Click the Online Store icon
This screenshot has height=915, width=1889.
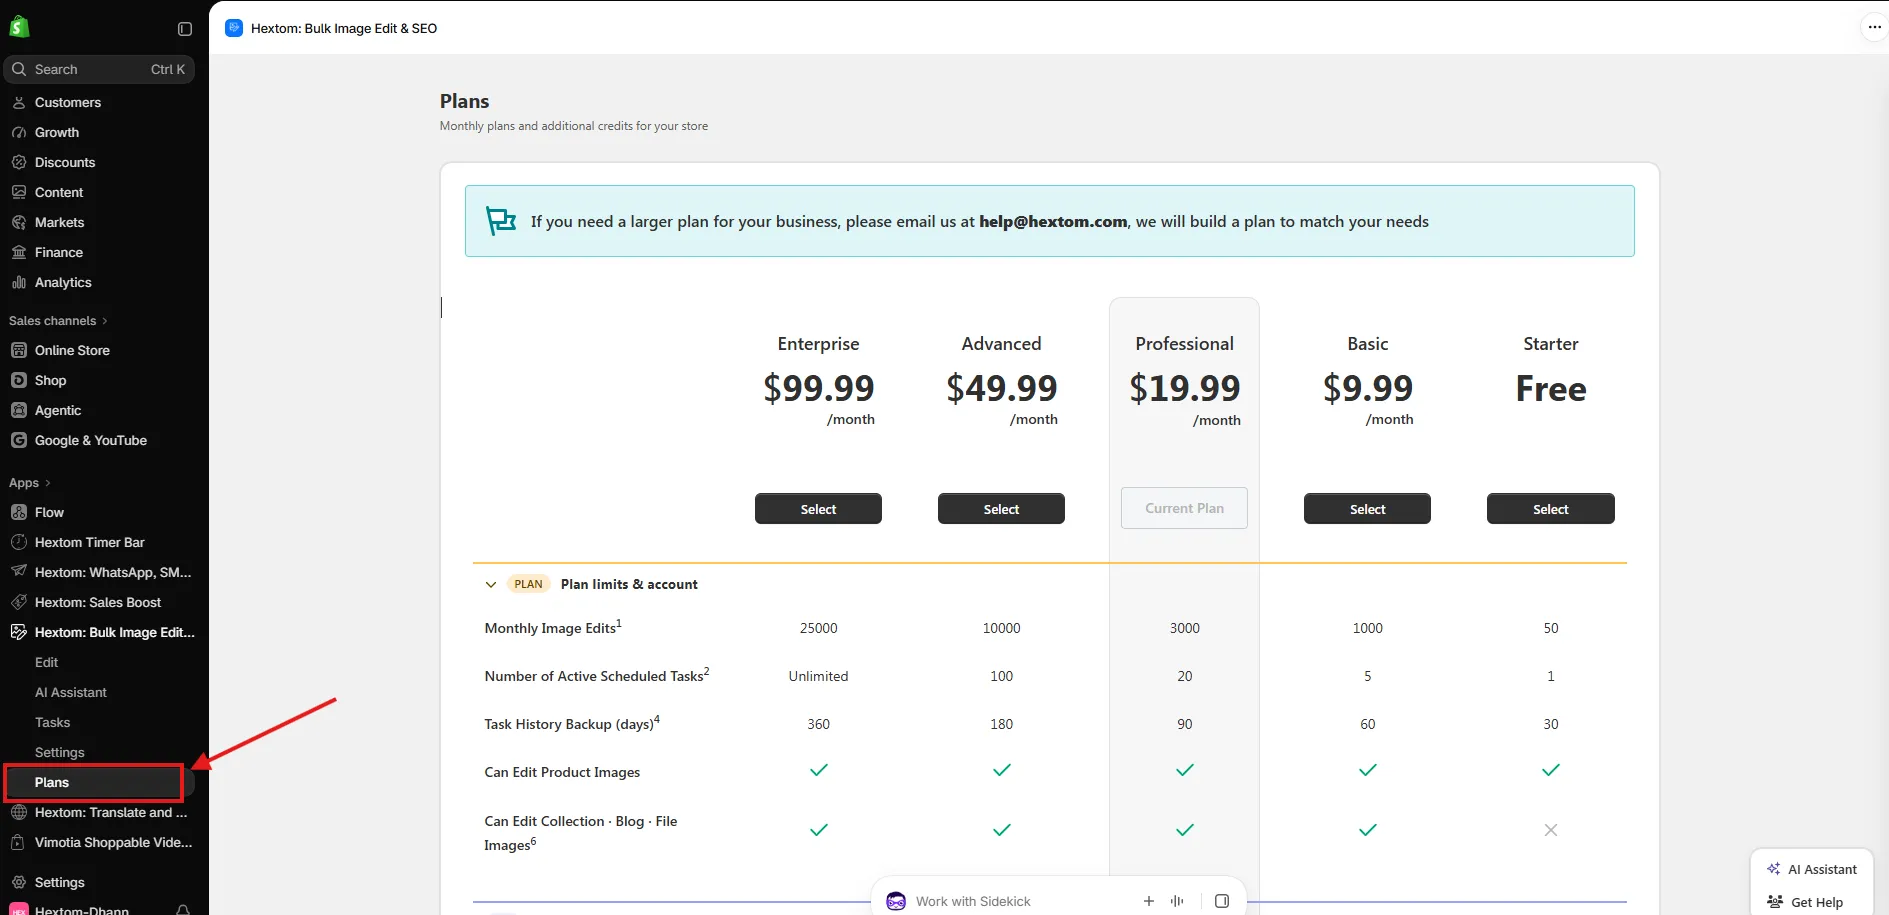pyautogui.click(x=19, y=350)
